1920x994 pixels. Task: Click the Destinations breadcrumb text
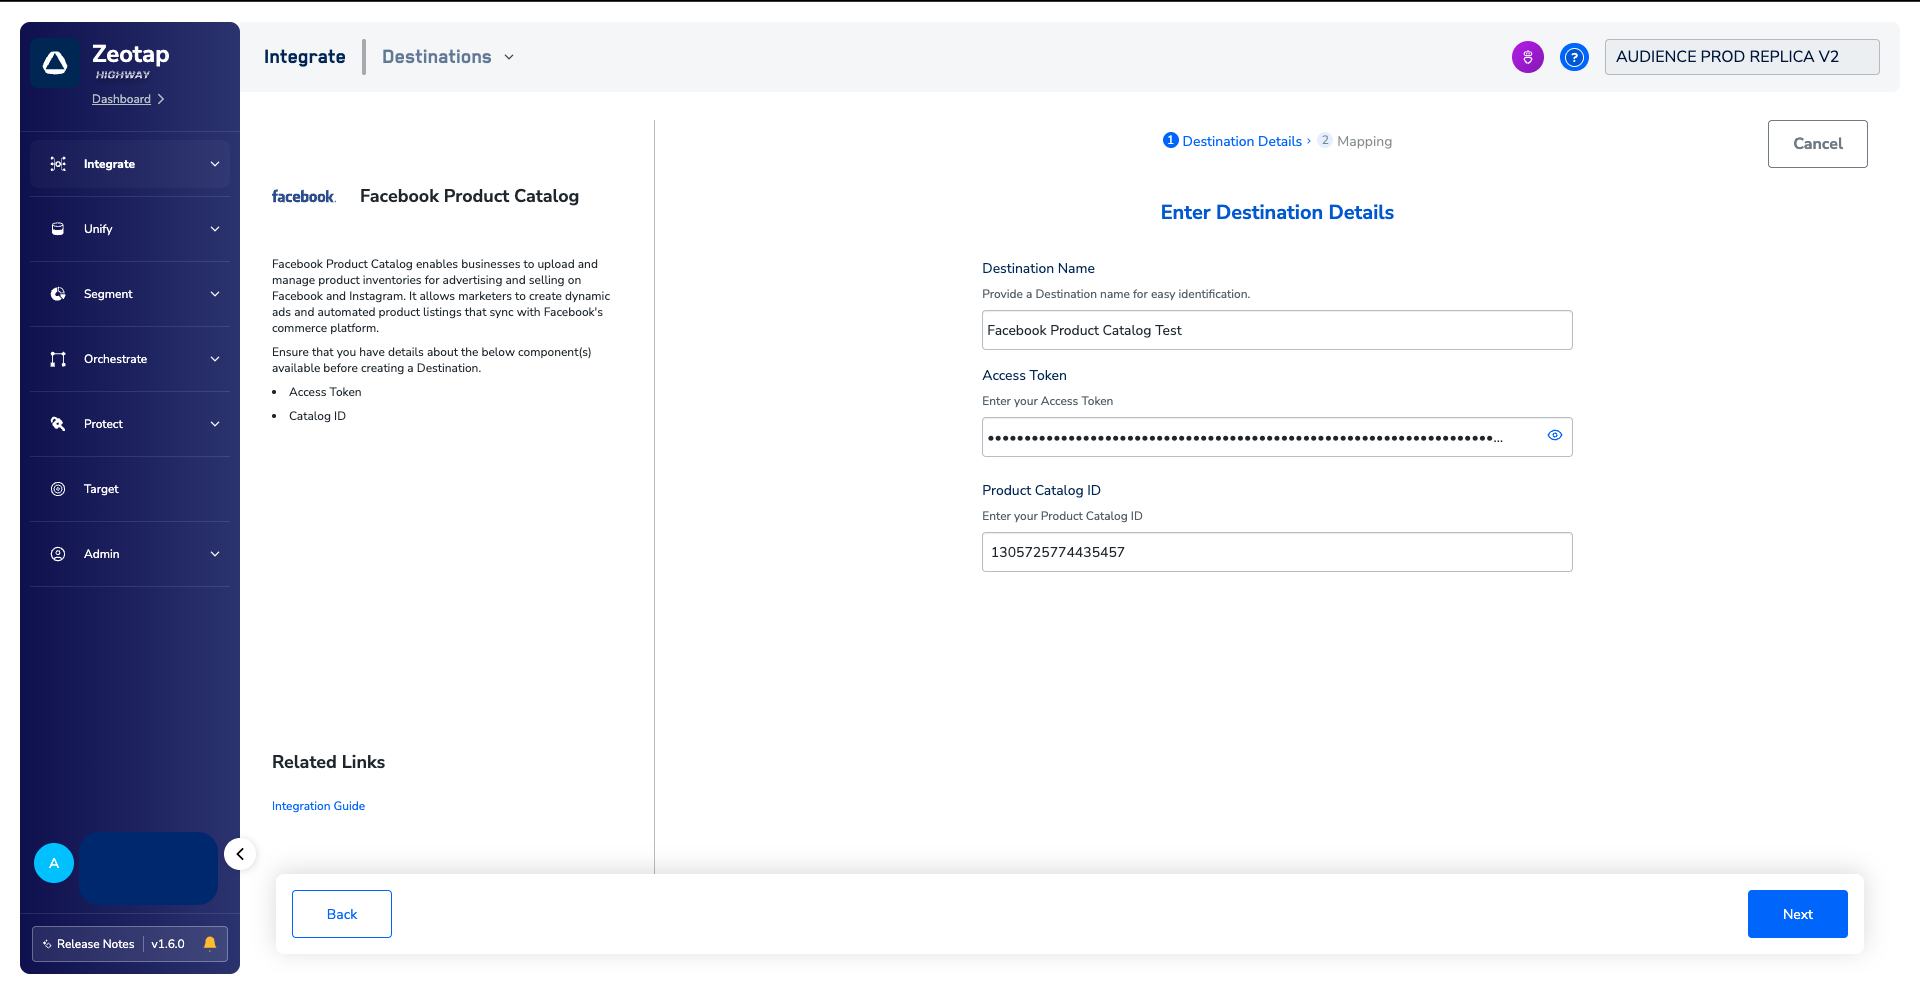(x=437, y=57)
